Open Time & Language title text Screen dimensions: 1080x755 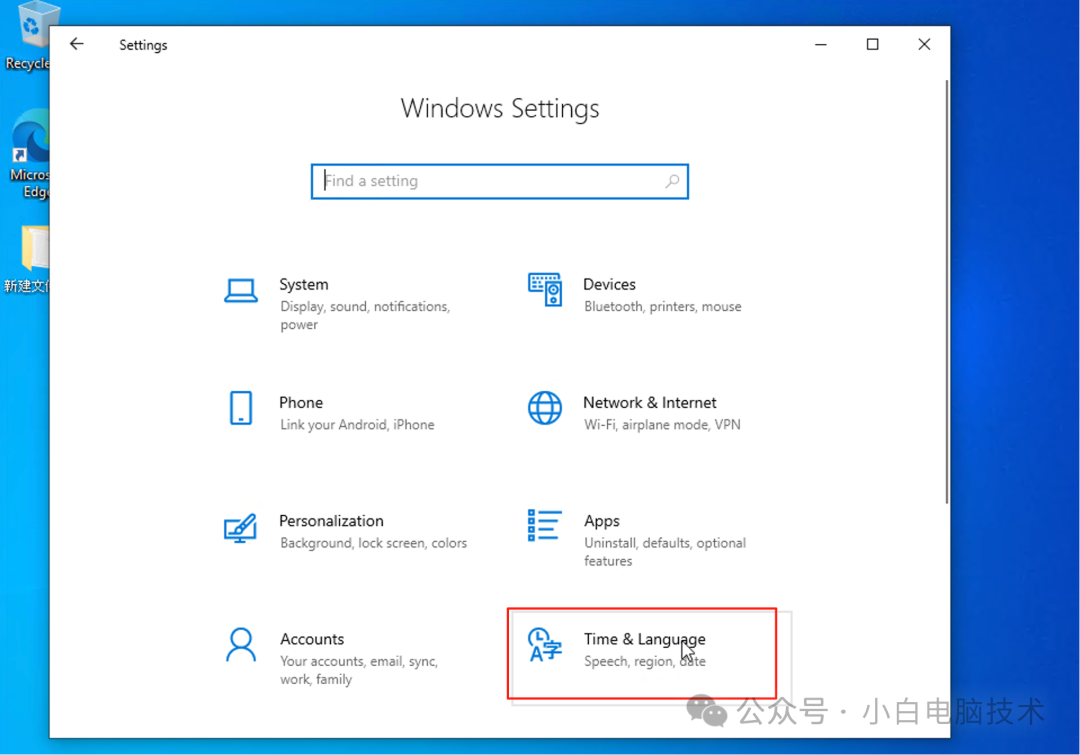pos(645,639)
